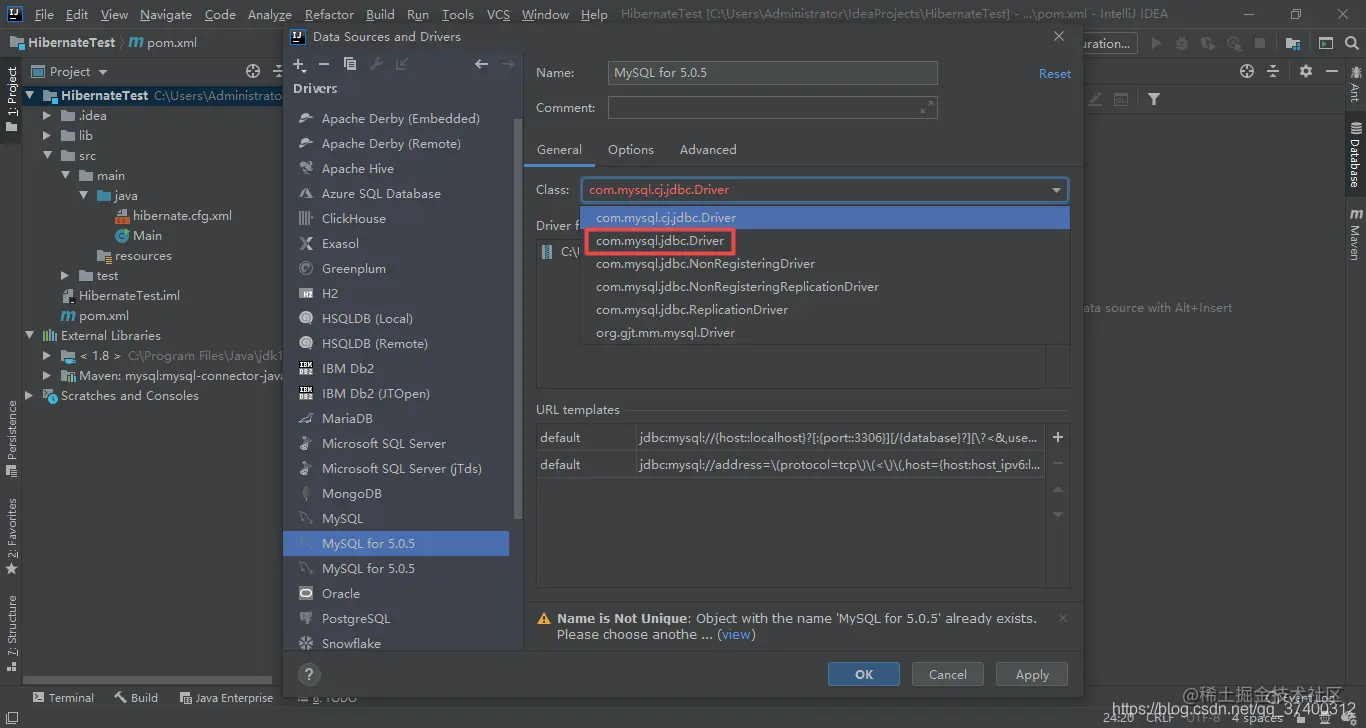Screen dimensions: 1366x728
Task: Choose org.gjt.mm.mysql.Driver option
Action: click(825, 332)
